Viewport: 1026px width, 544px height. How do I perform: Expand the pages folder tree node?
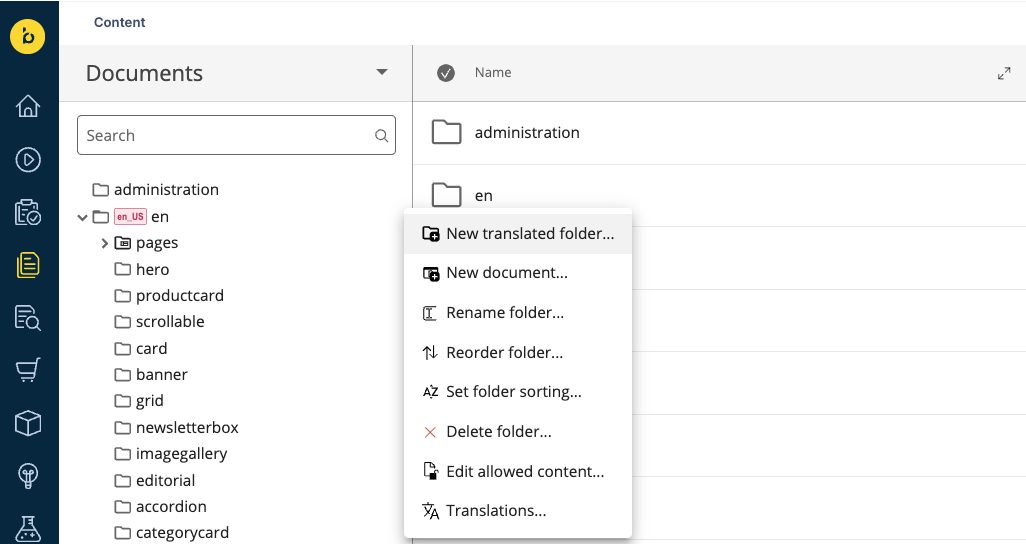[104, 244]
